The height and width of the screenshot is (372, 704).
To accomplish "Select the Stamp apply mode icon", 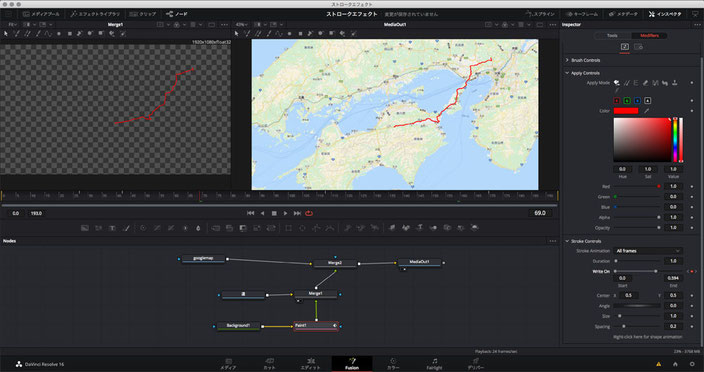I will click(675, 83).
